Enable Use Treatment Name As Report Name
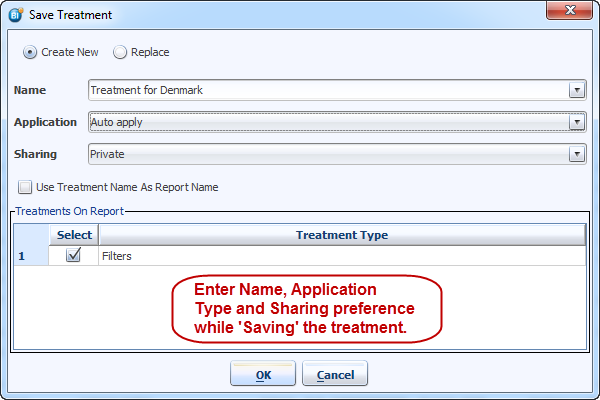 (25, 187)
